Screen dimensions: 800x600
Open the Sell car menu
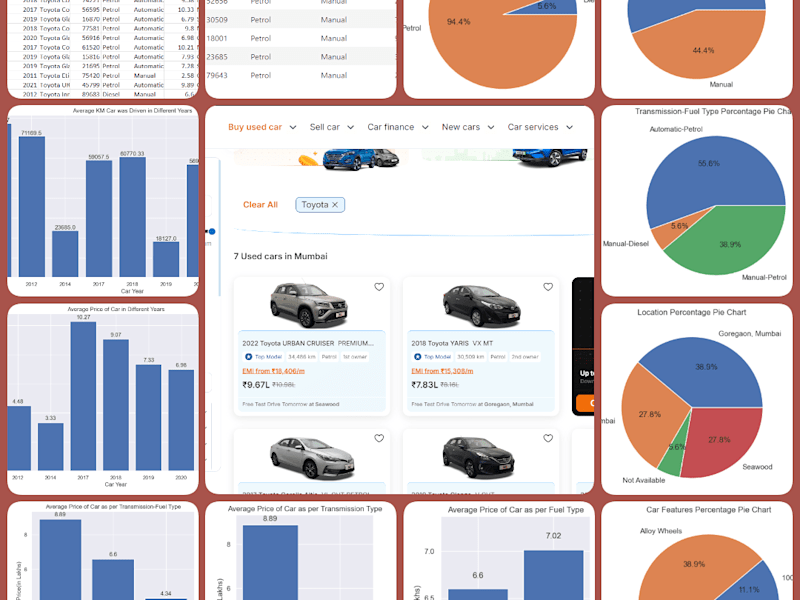pos(324,127)
